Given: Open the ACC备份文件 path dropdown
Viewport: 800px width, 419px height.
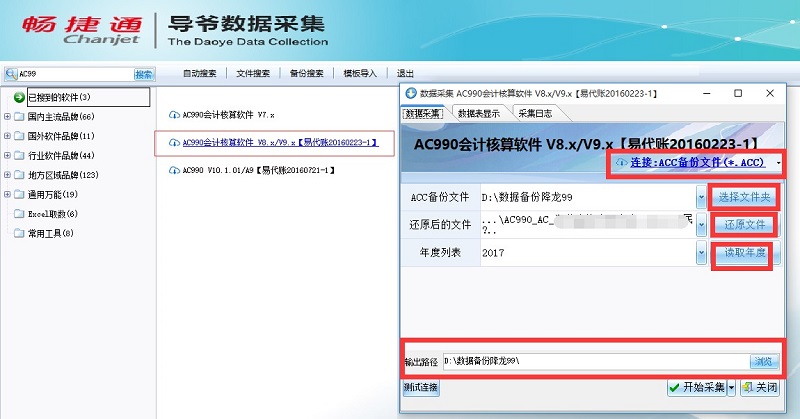Looking at the screenshot, I should (x=701, y=197).
